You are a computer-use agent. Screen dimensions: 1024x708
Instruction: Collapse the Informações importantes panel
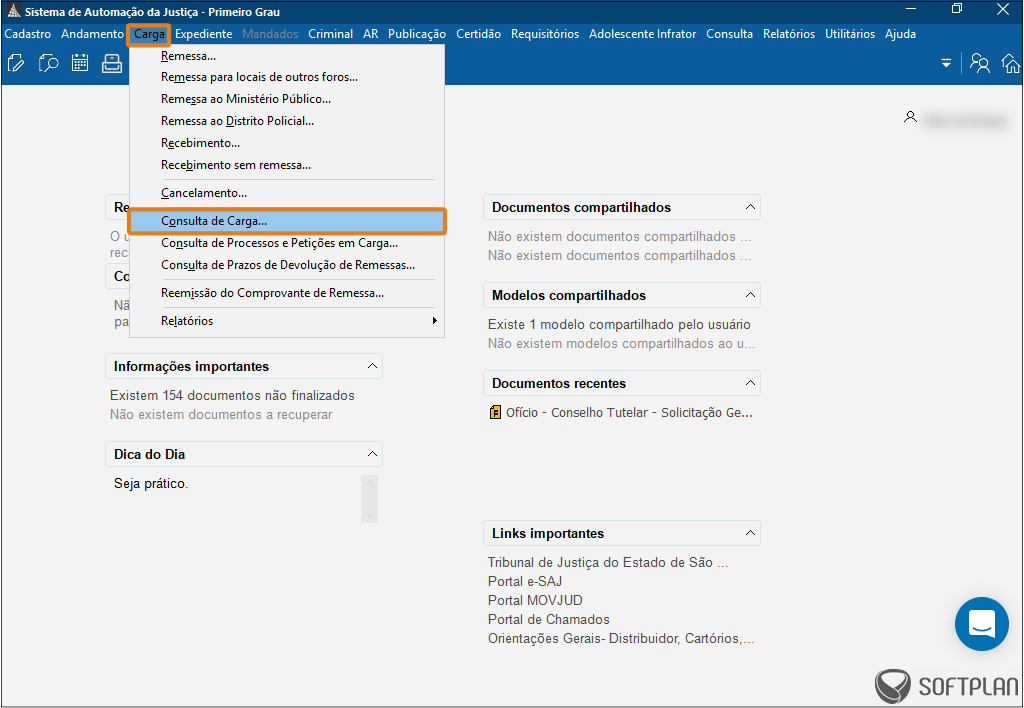click(x=372, y=366)
